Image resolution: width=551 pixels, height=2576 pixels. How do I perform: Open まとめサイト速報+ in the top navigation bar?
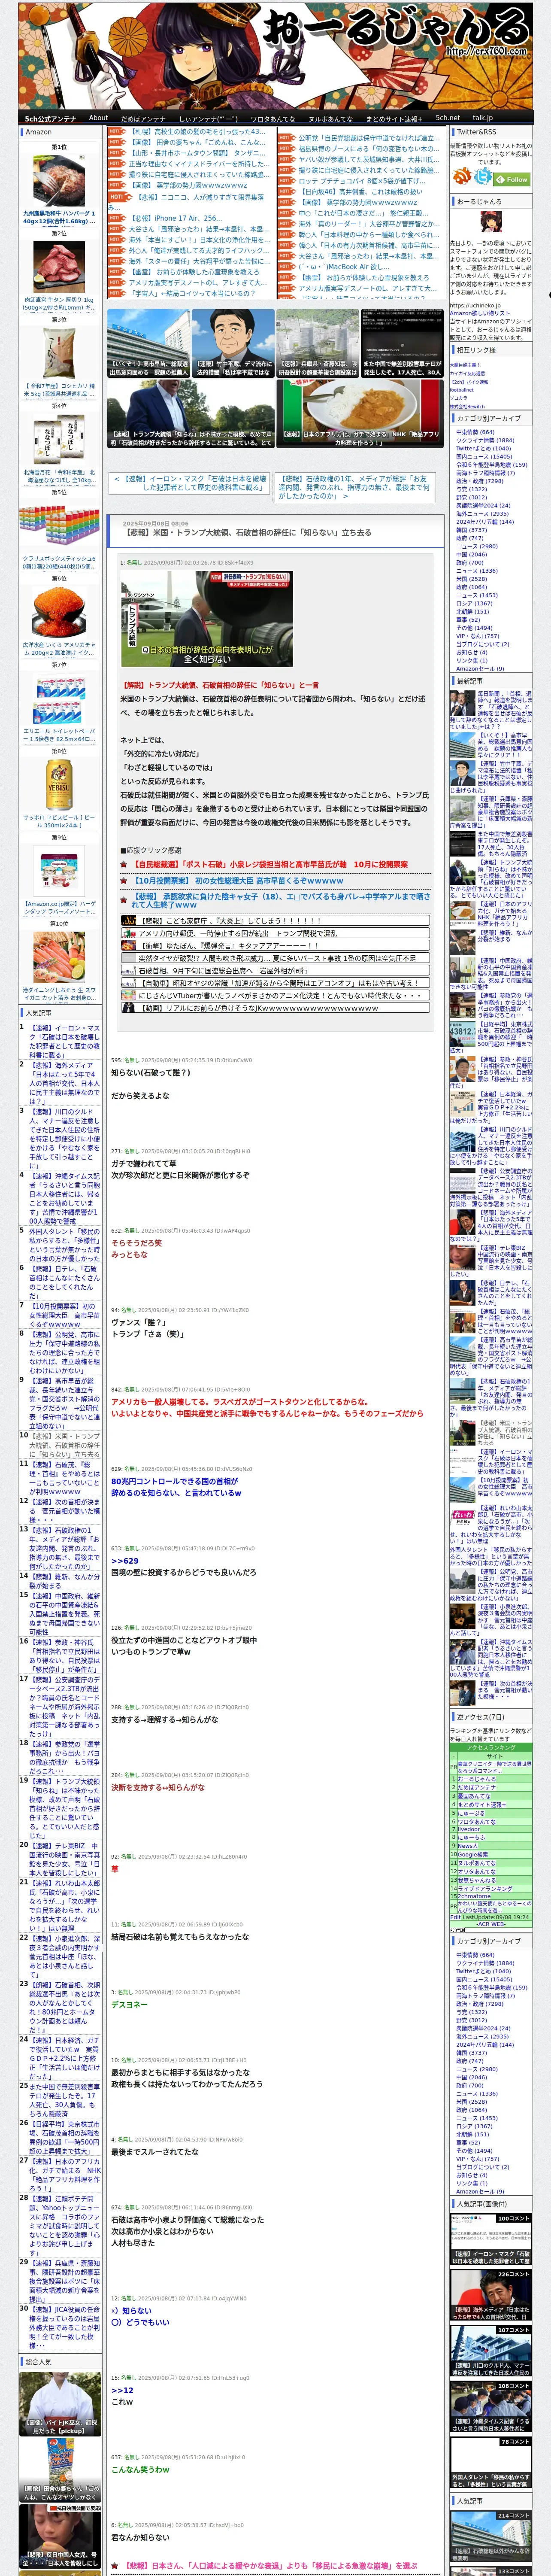pyautogui.click(x=394, y=118)
